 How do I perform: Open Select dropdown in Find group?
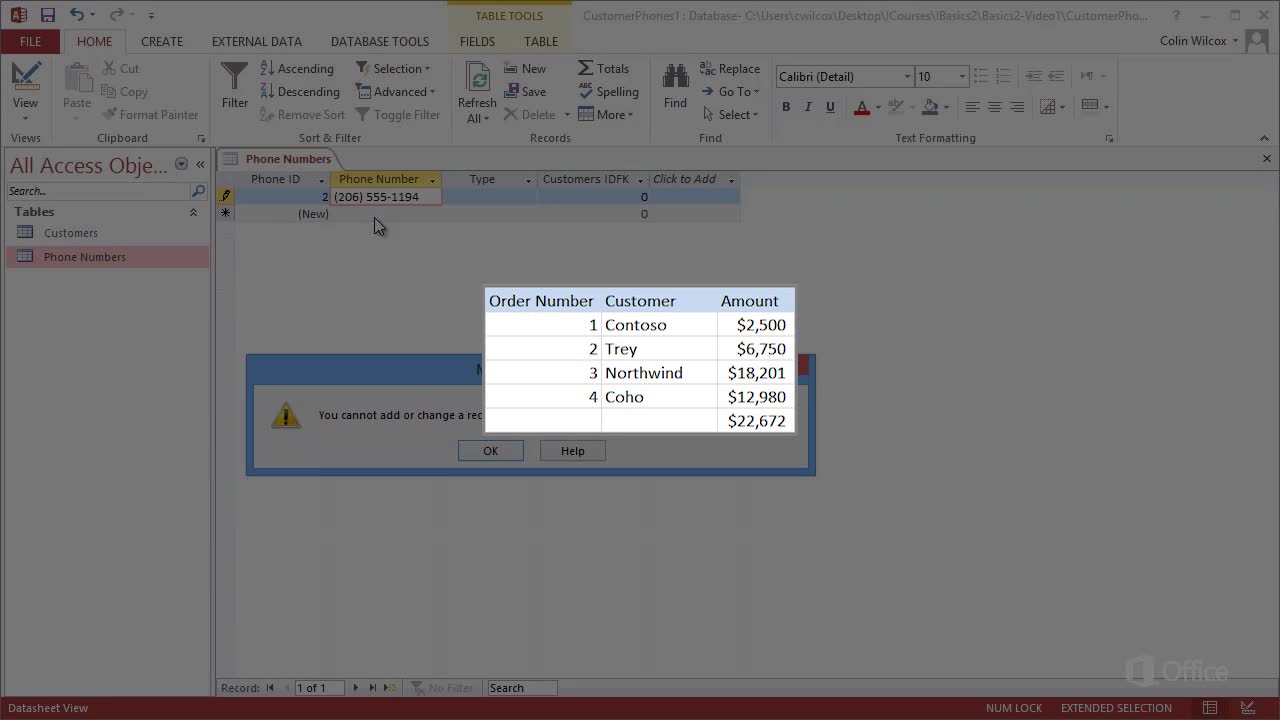731,115
